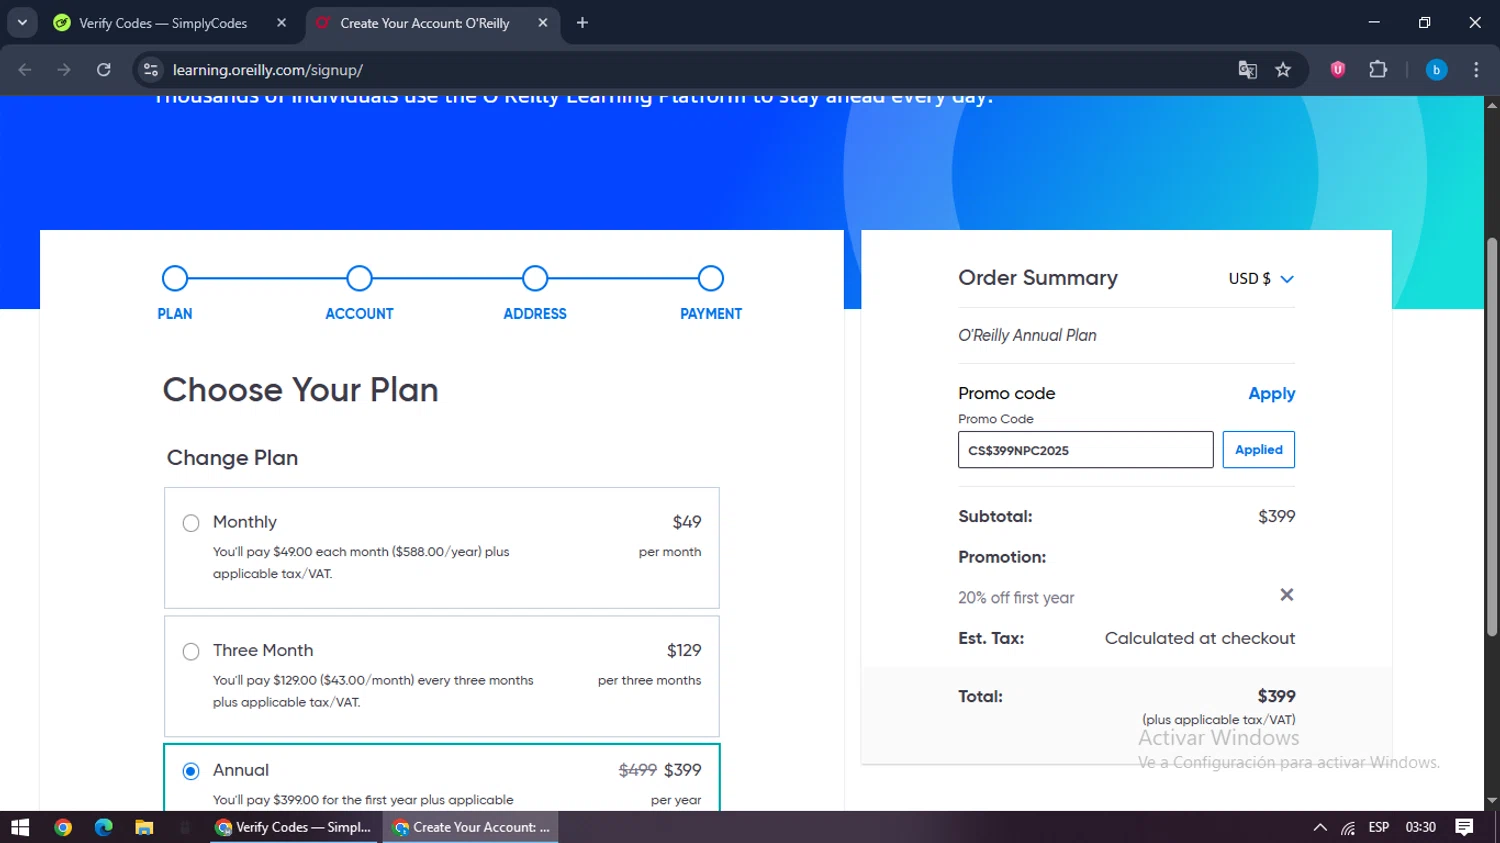Open the USD $ currency dropdown

[1261, 279]
